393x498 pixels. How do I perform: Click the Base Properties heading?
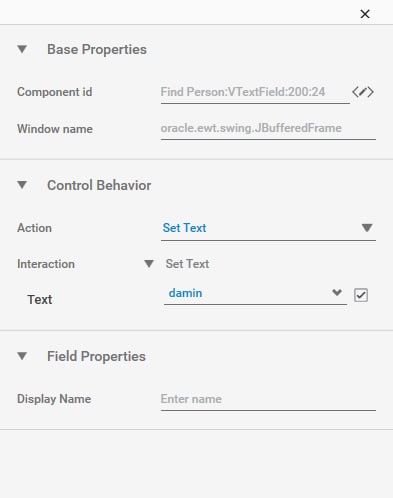[97, 49]
